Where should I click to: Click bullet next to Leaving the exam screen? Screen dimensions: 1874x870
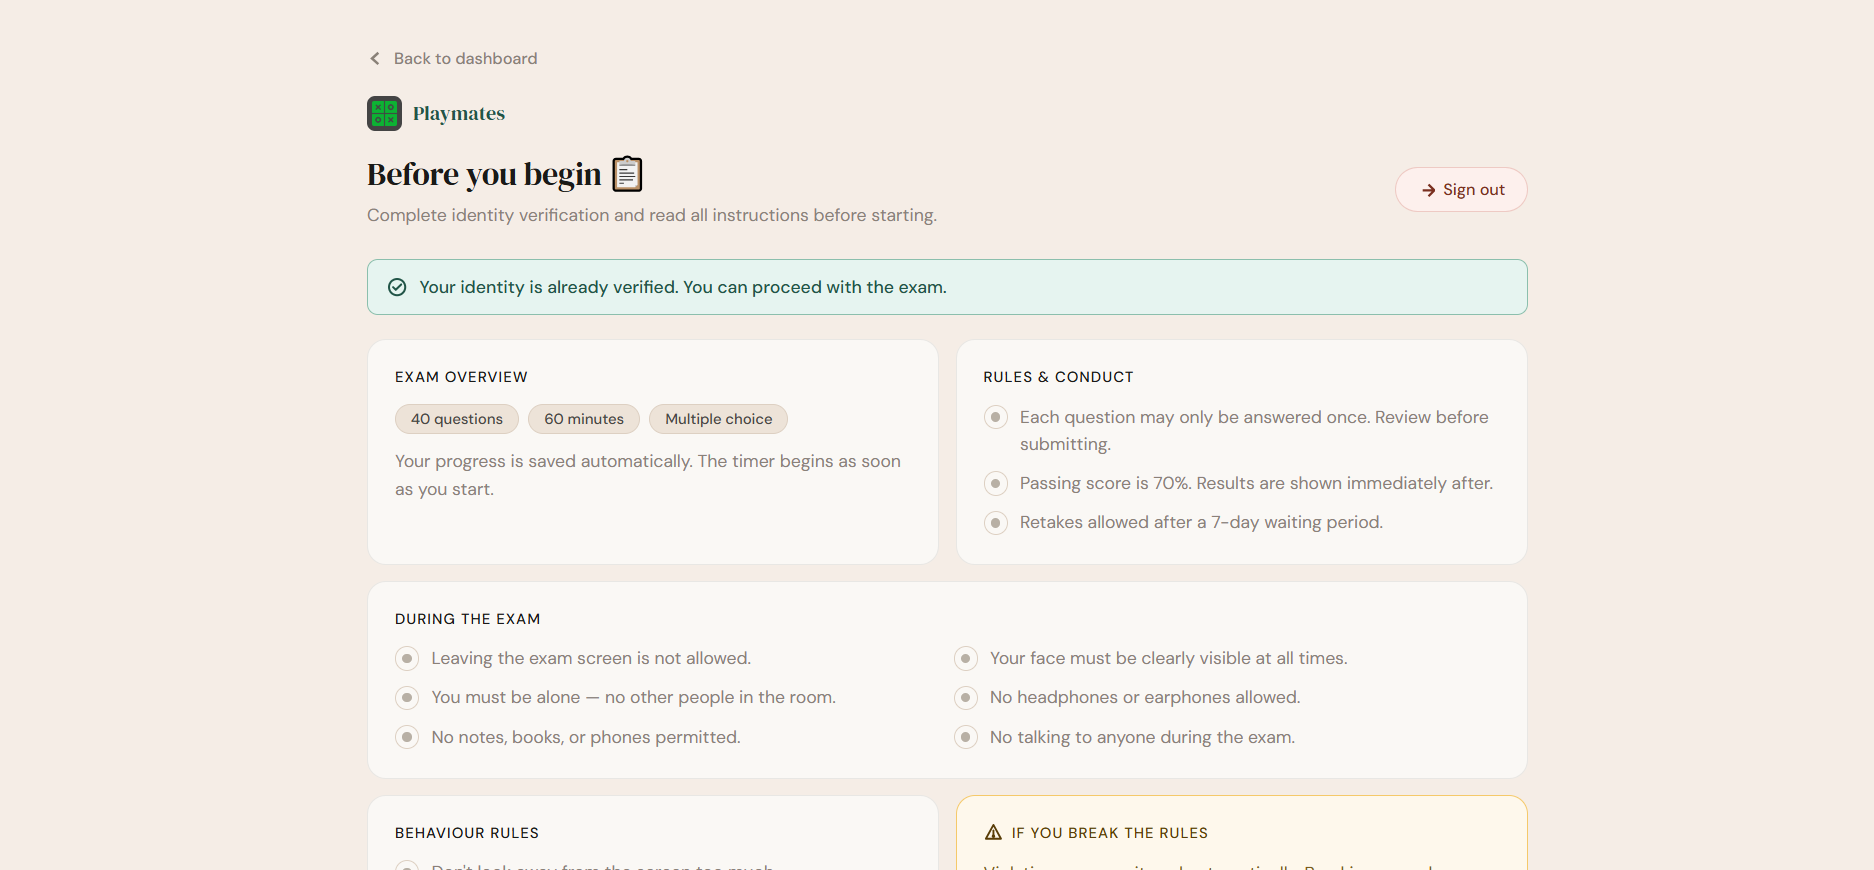tap(407, 659)
